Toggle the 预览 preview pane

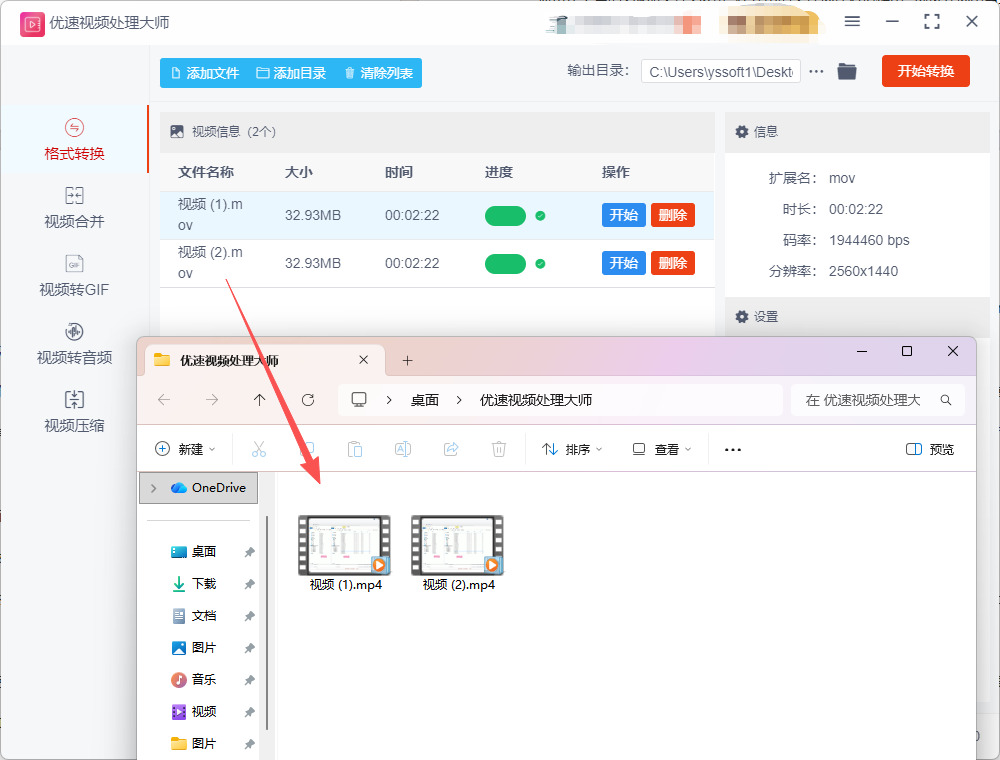tap(929, 450)
